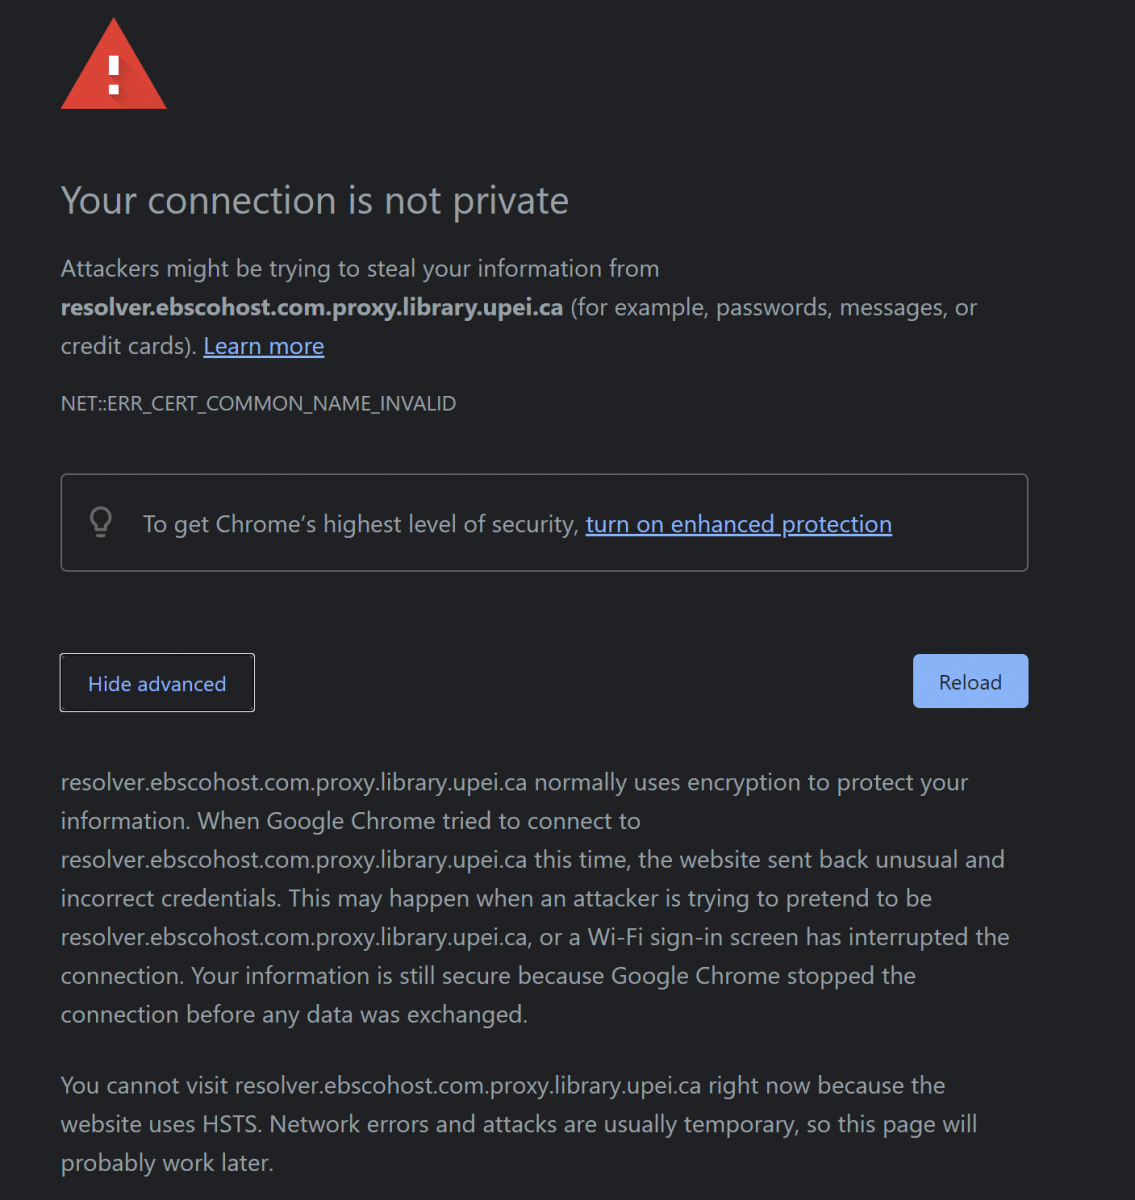Click the incorrect credentials phrase
This screenshot has width=1135, height=1200.
170,898
